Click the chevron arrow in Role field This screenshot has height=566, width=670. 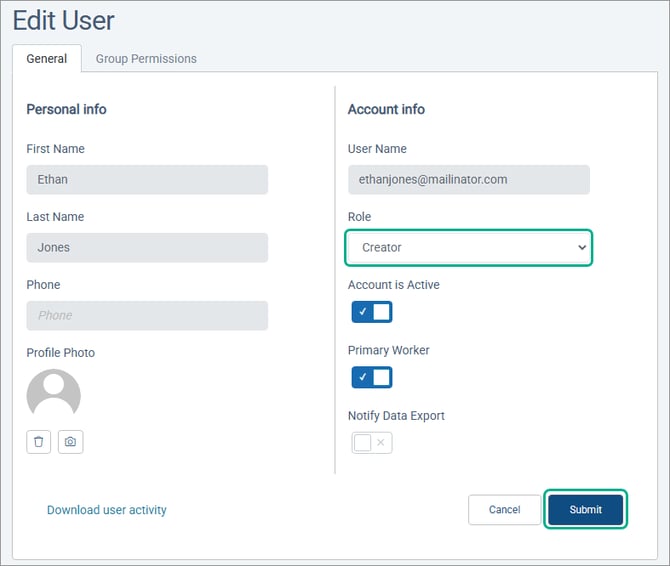click(x=582, y=247)
